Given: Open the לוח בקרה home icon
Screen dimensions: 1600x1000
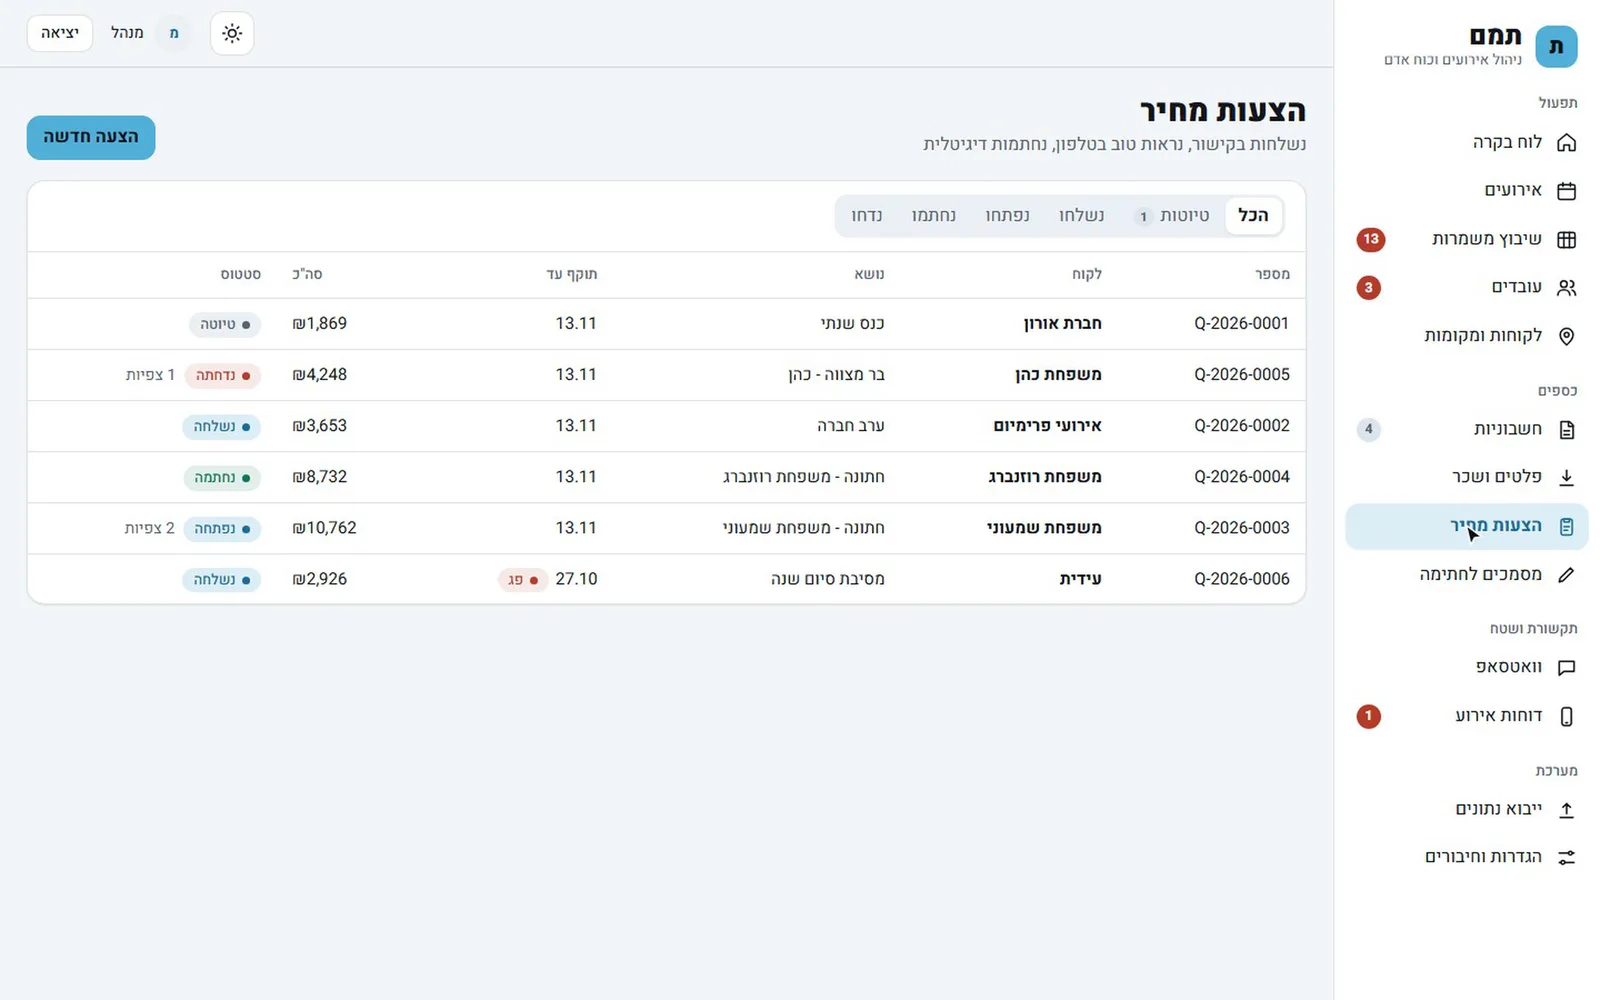Looking at the screenshot, I should (1566, 142).
